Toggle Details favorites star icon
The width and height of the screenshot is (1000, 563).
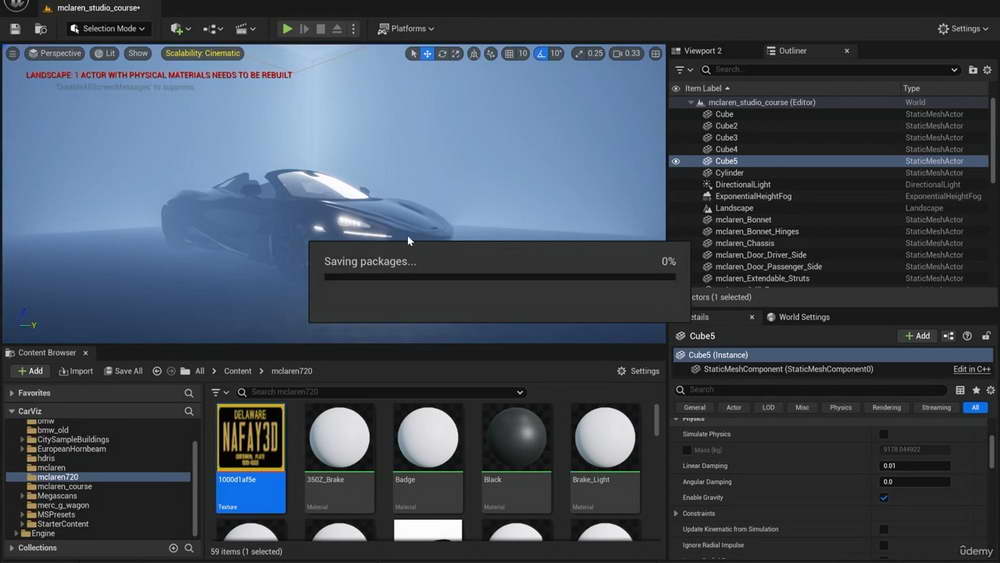(976, 390)
